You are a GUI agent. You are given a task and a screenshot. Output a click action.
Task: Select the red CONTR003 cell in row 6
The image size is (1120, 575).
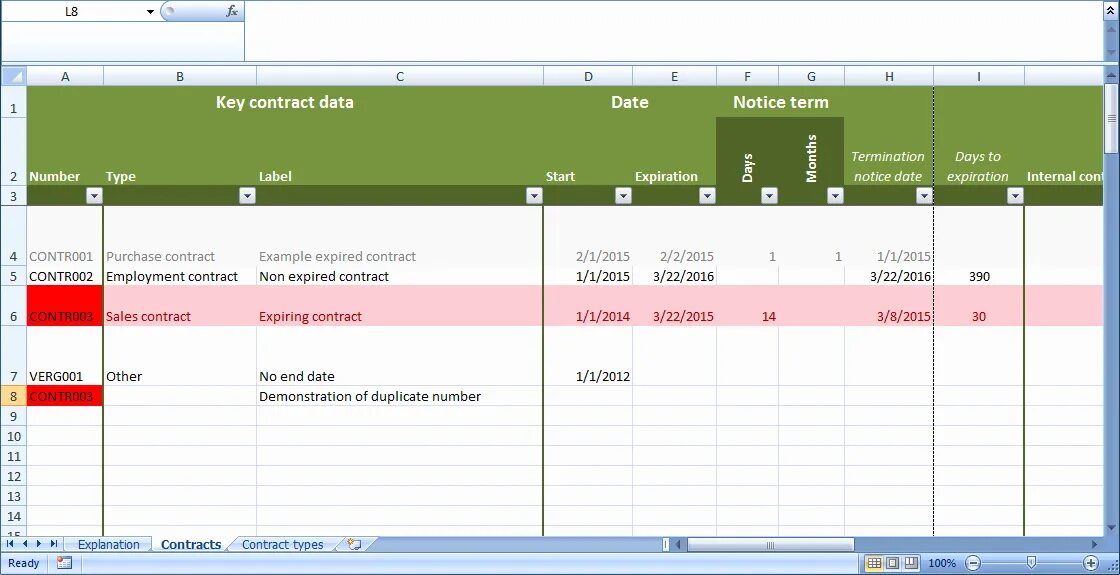[x=65, y=306]
